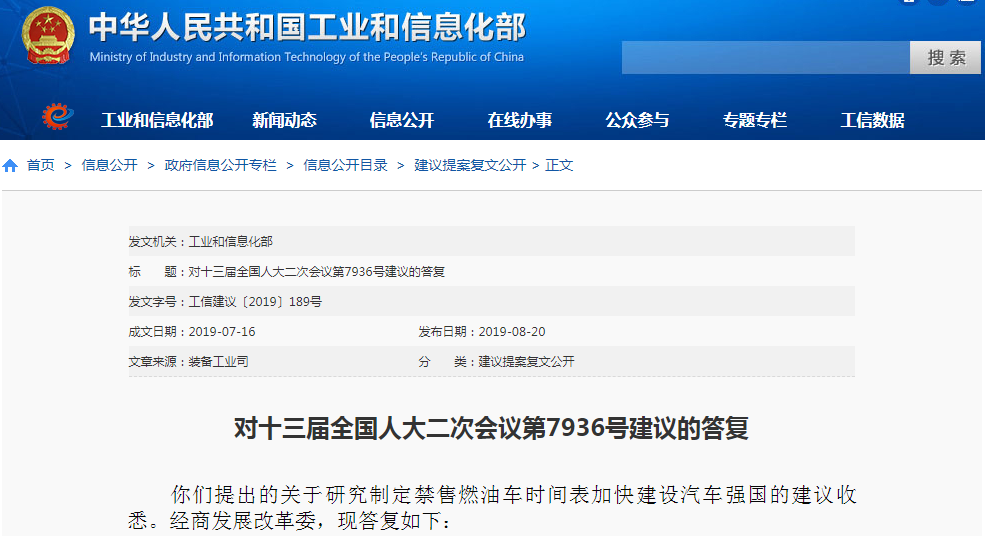985x536 pixels.
Task: Click 正文 breadcrumb item
Action: (x=559, y=165)
